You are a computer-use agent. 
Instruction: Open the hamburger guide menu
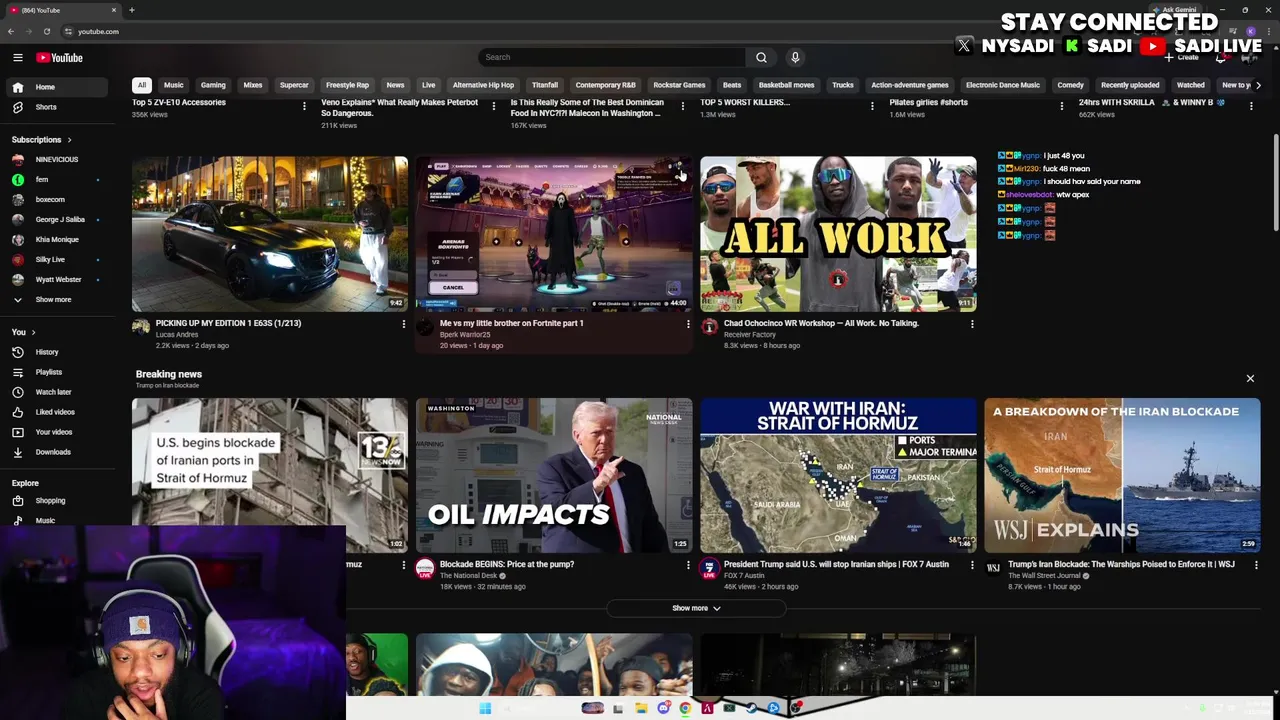coord(18,58)
